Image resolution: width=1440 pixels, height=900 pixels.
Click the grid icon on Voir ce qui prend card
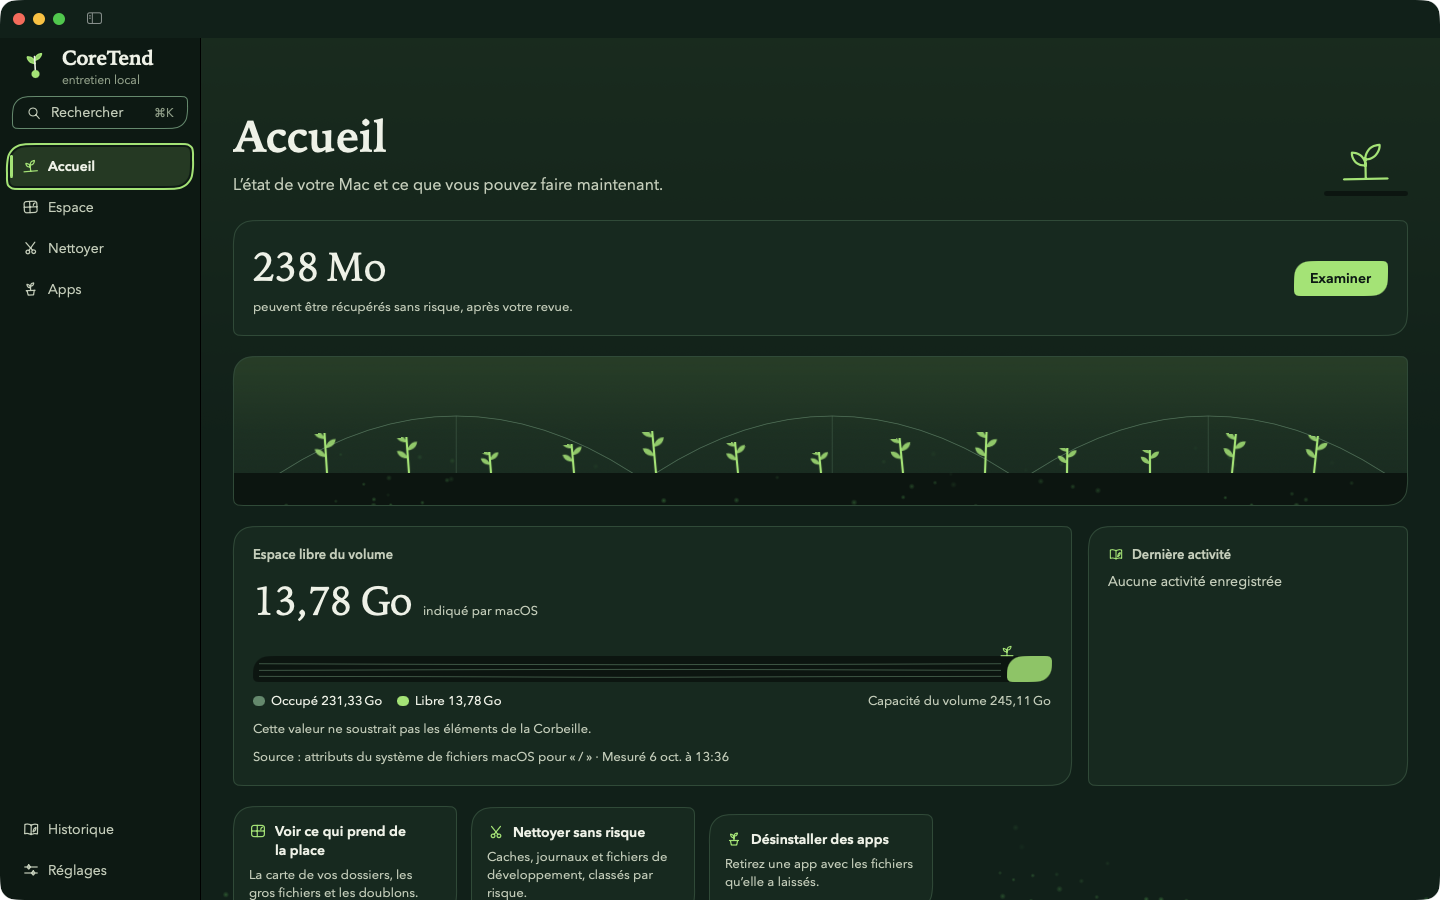(258, 831)
